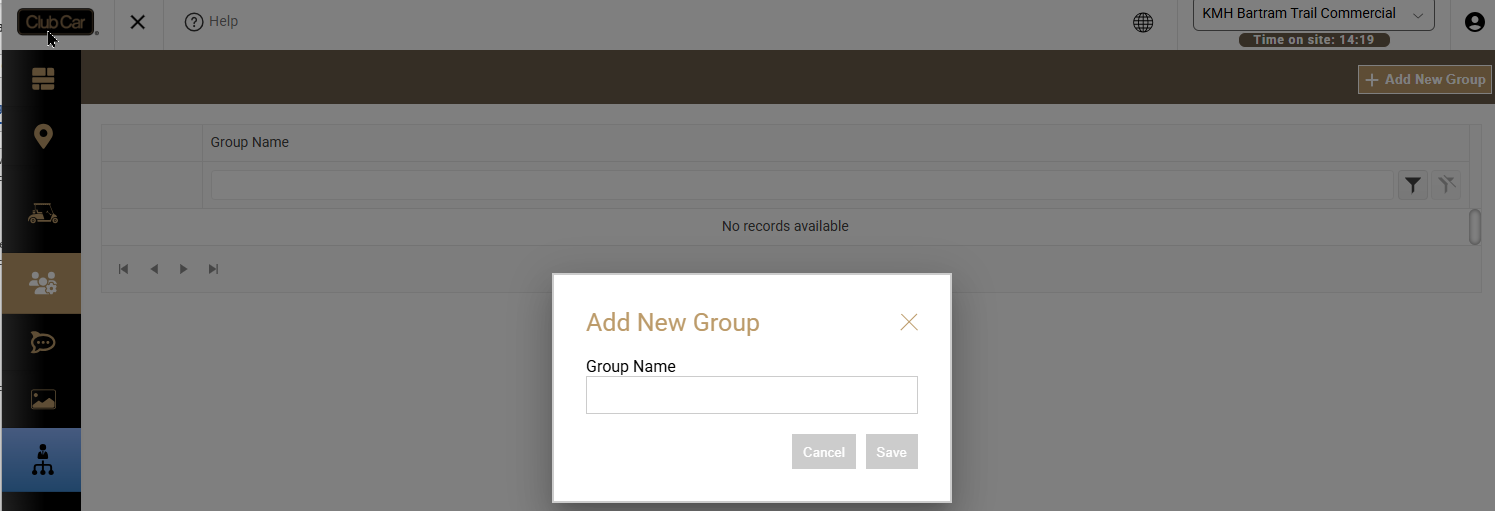Viewport: 1495px width, 511px height.
Task: Click the Group Name column header
Action: click(250, 143)
